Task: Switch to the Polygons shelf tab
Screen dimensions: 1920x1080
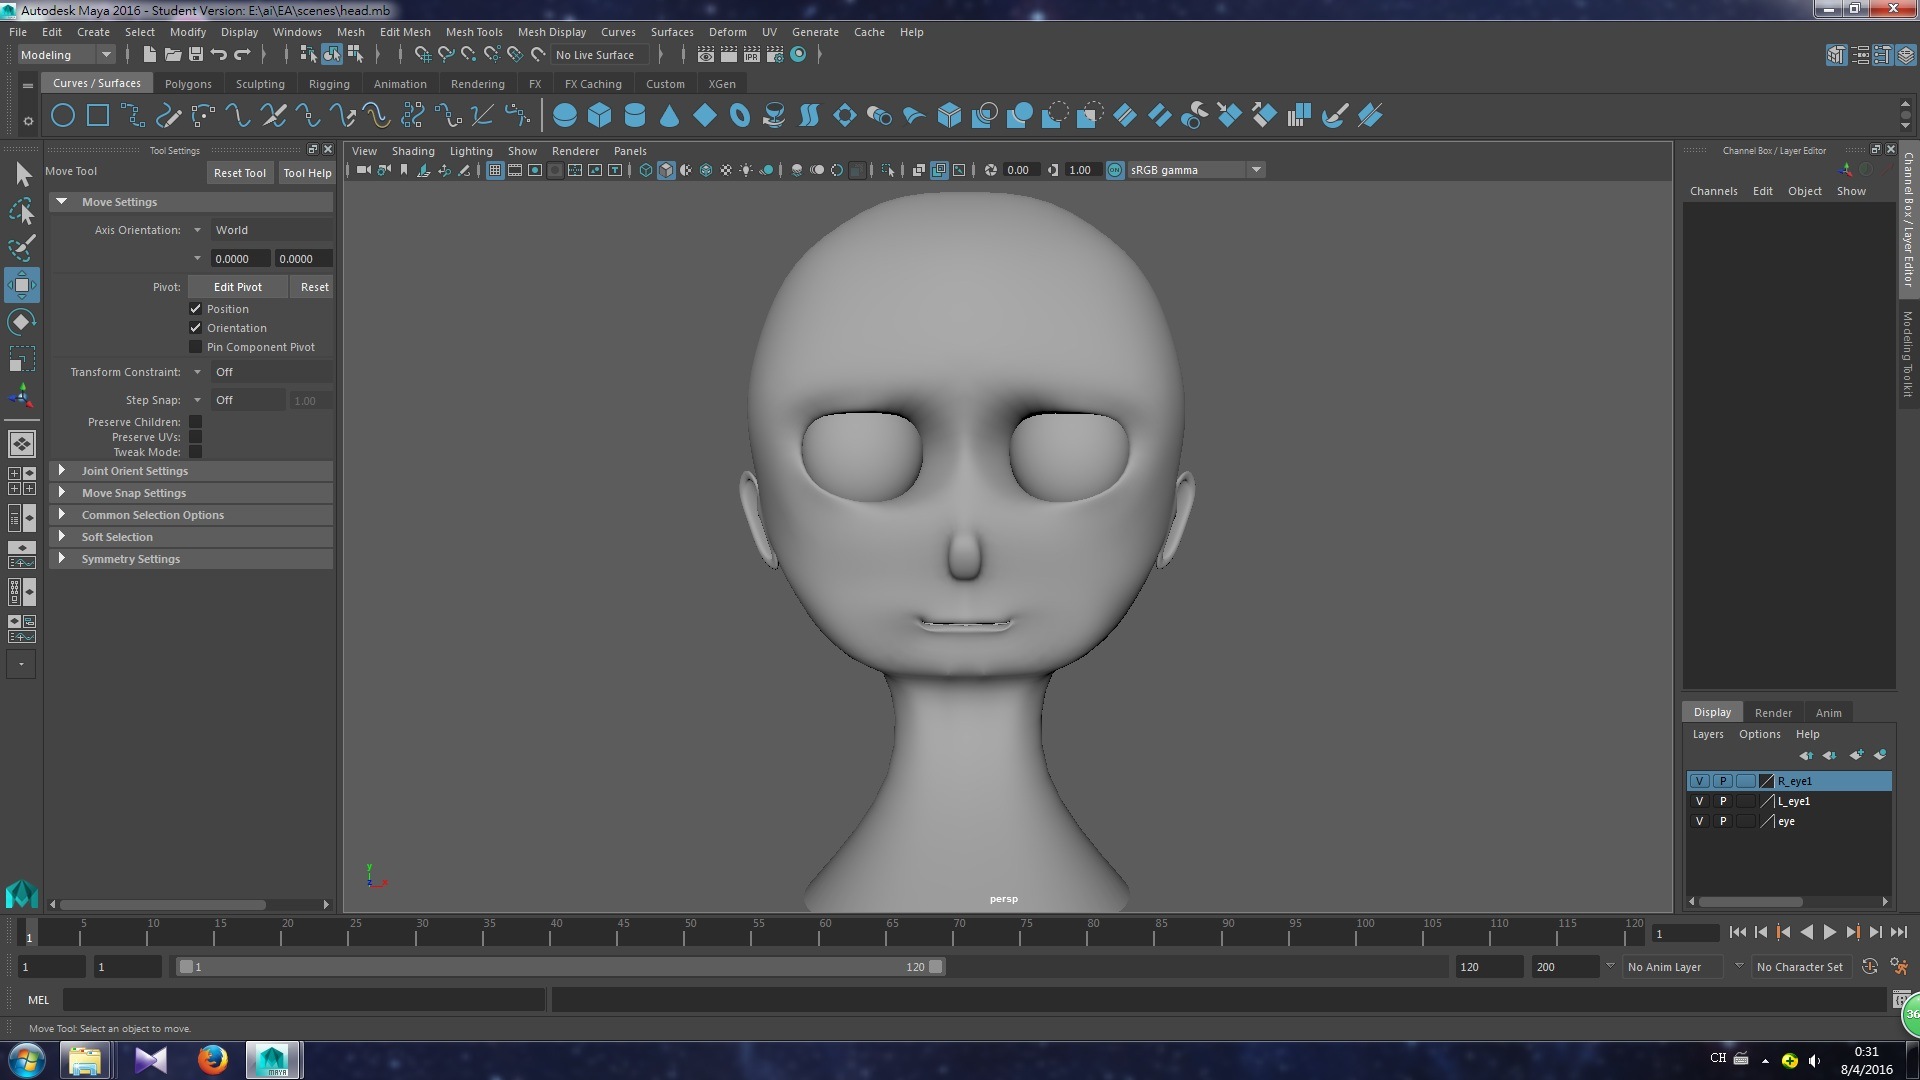Action: click(x=188, y=84)
